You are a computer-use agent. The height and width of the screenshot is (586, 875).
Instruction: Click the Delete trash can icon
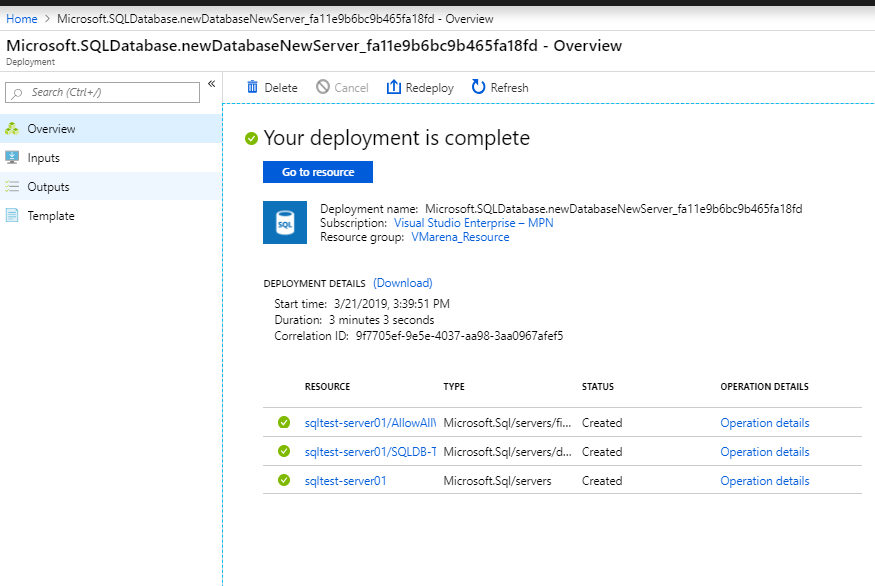(x=252, y=87)
